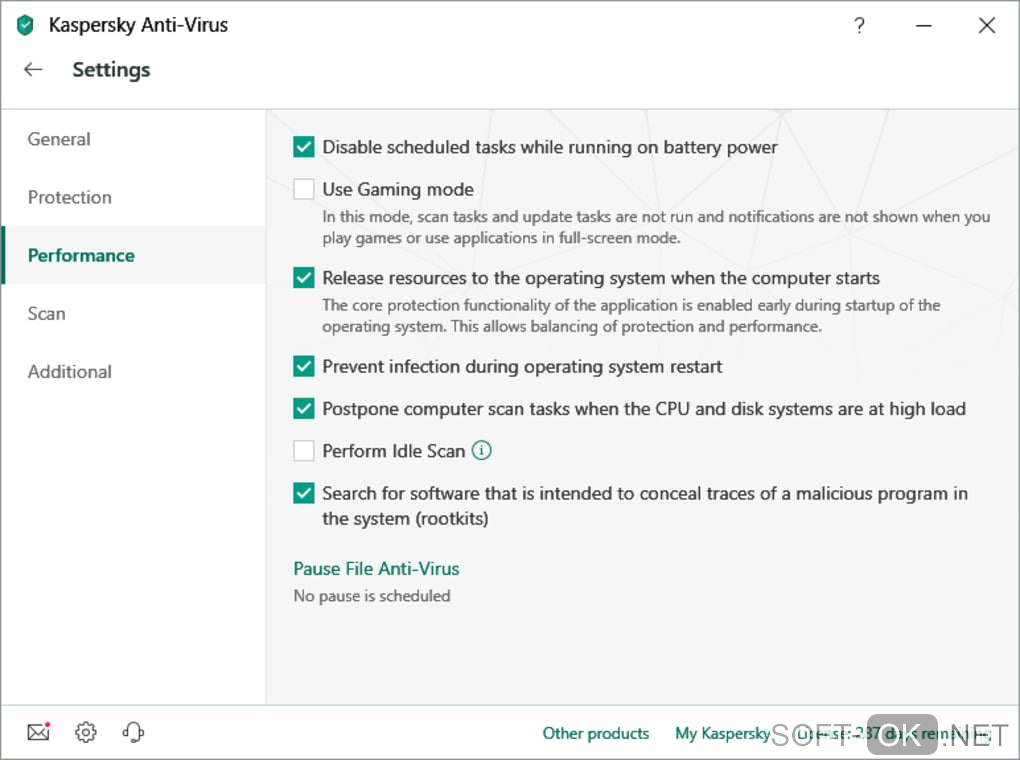Open the Other products link

click(595, 734)
